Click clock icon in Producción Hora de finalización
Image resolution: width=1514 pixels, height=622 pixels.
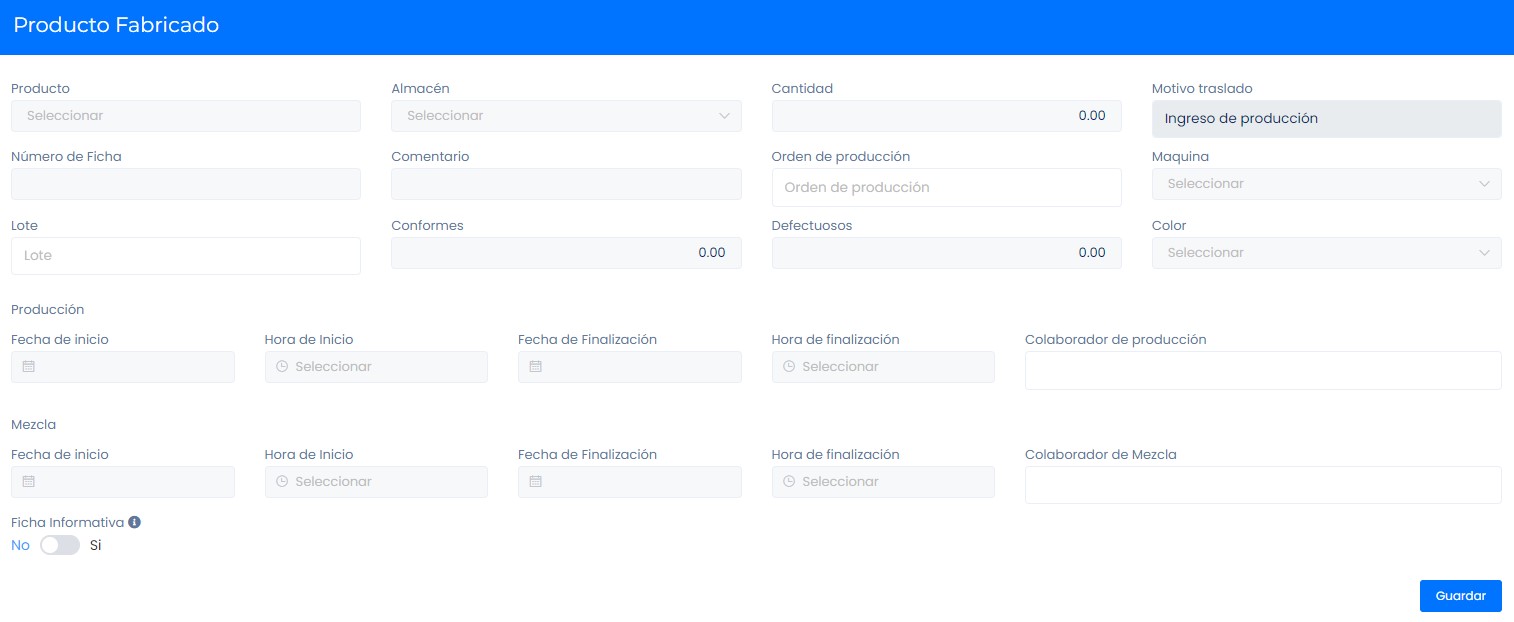[x=789, y=367]
